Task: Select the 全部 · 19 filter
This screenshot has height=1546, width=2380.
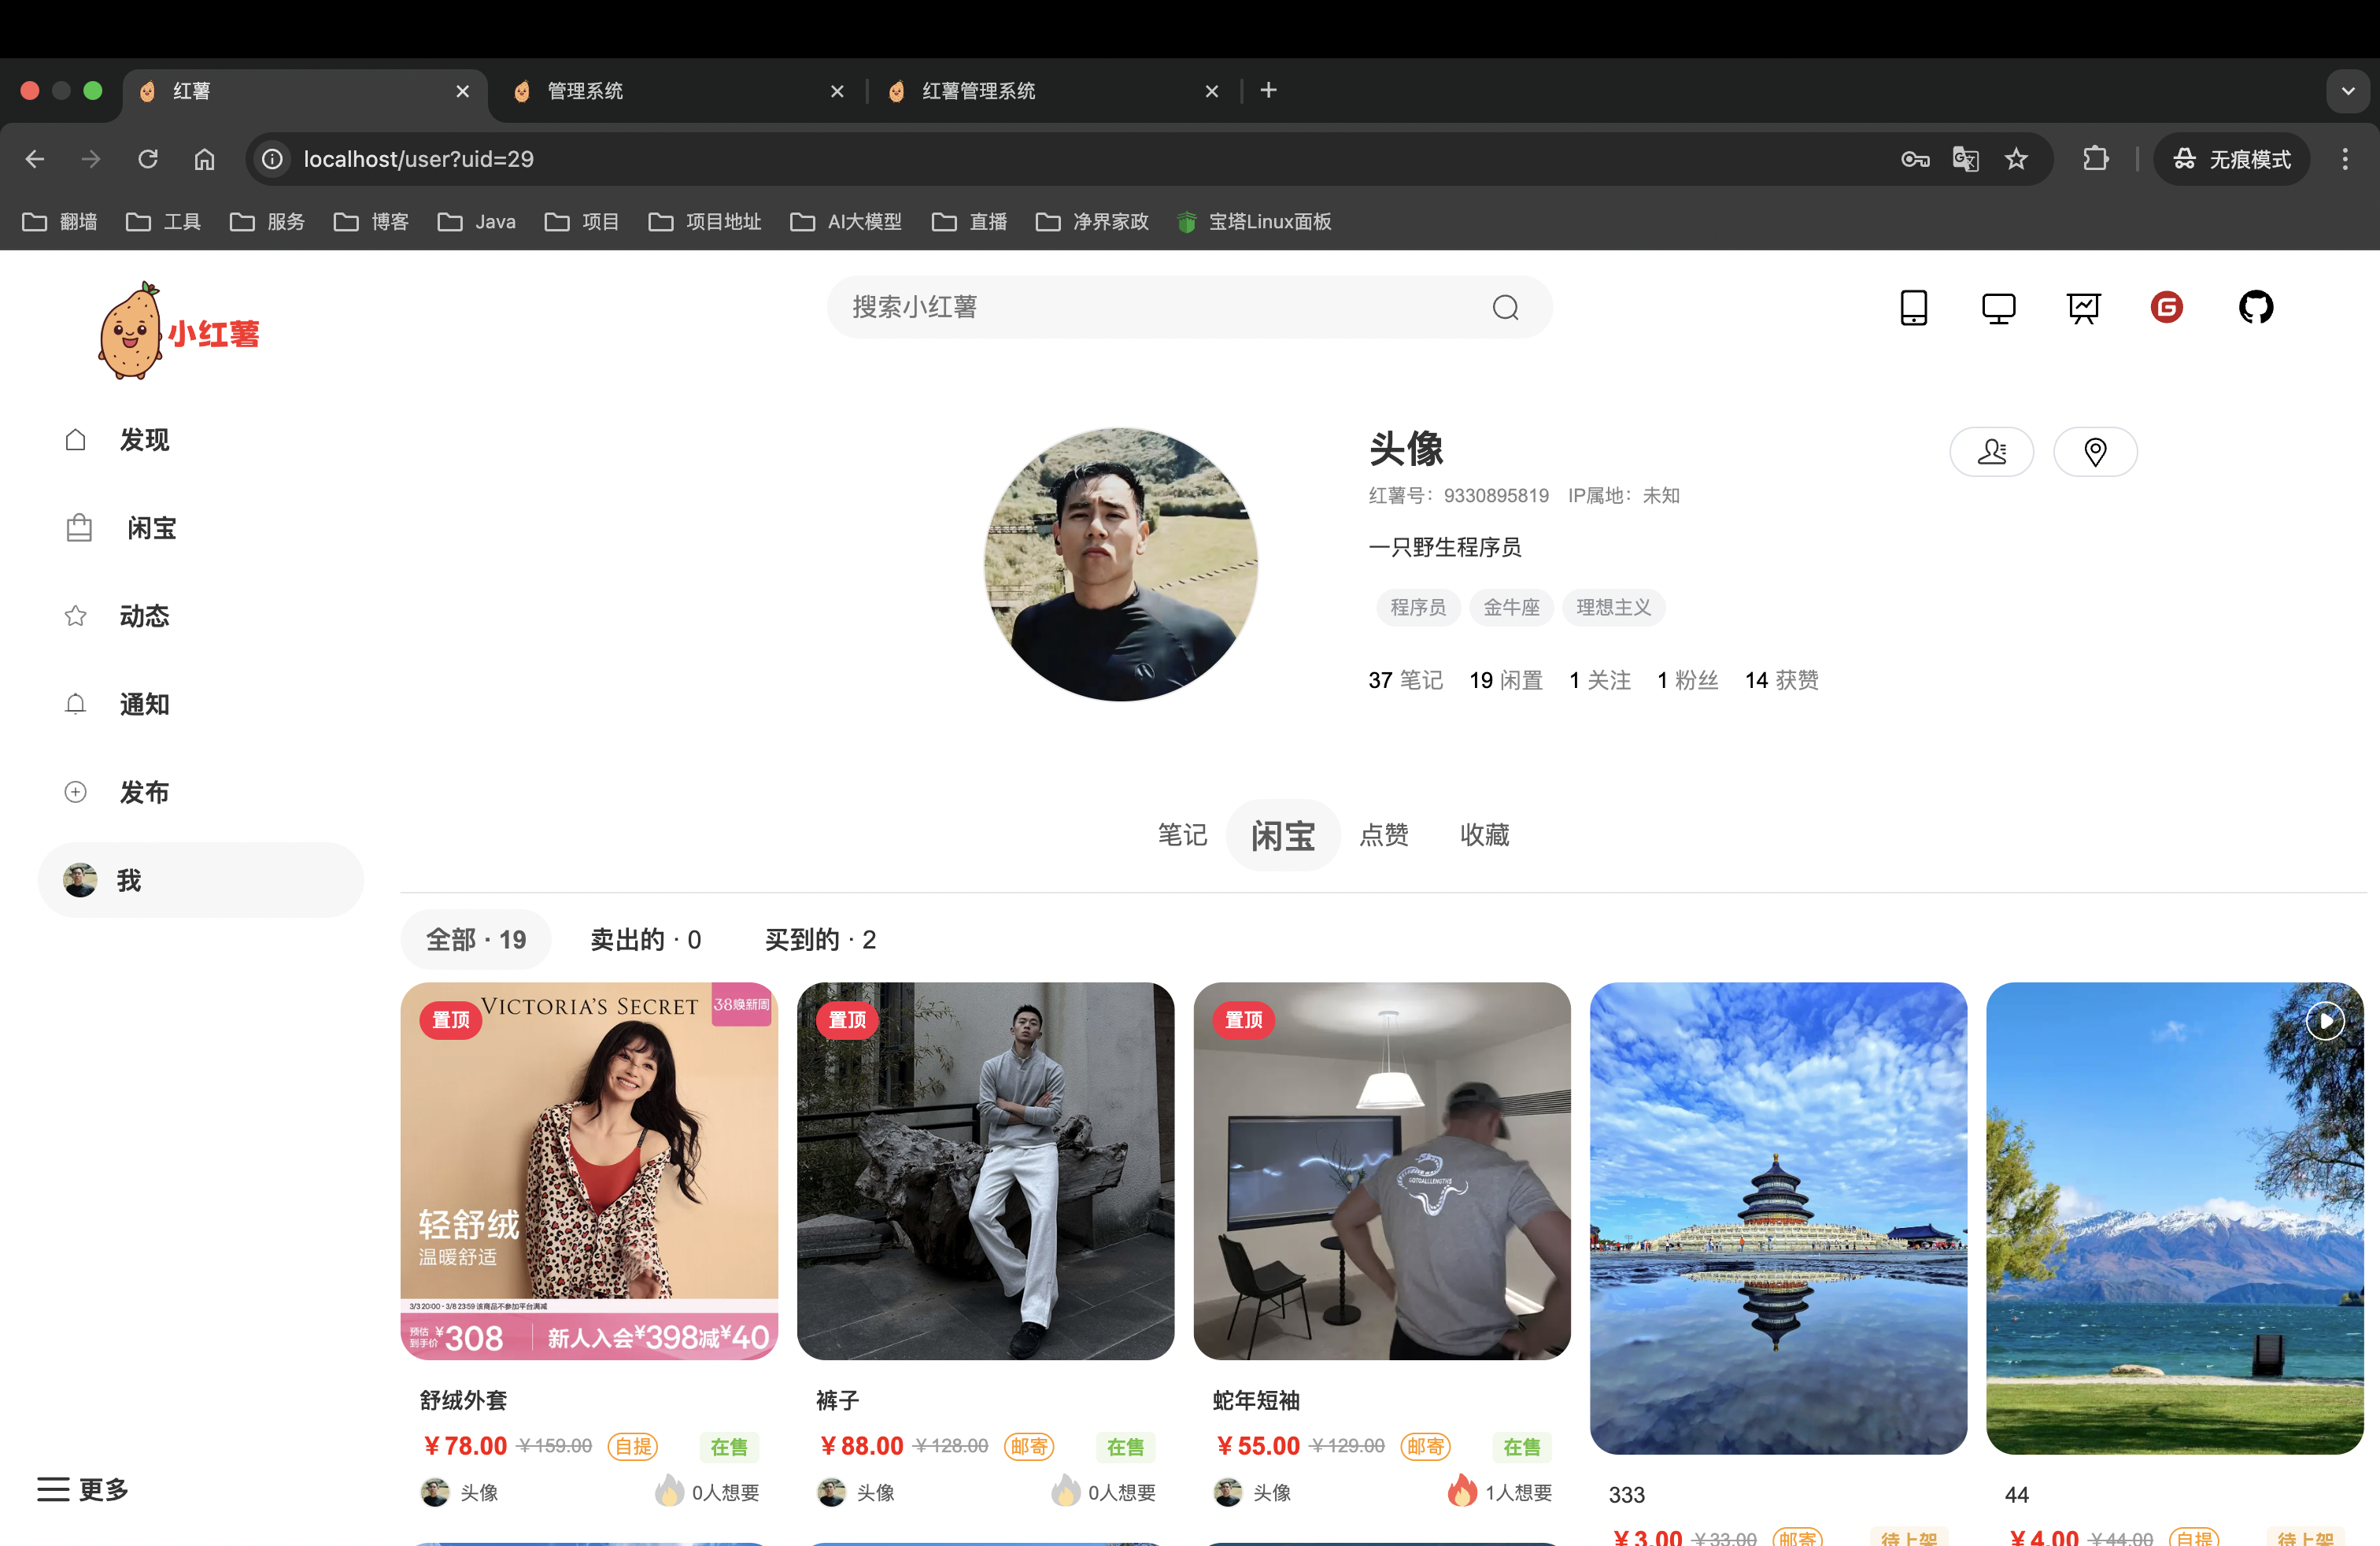Action: coord(475,939)
